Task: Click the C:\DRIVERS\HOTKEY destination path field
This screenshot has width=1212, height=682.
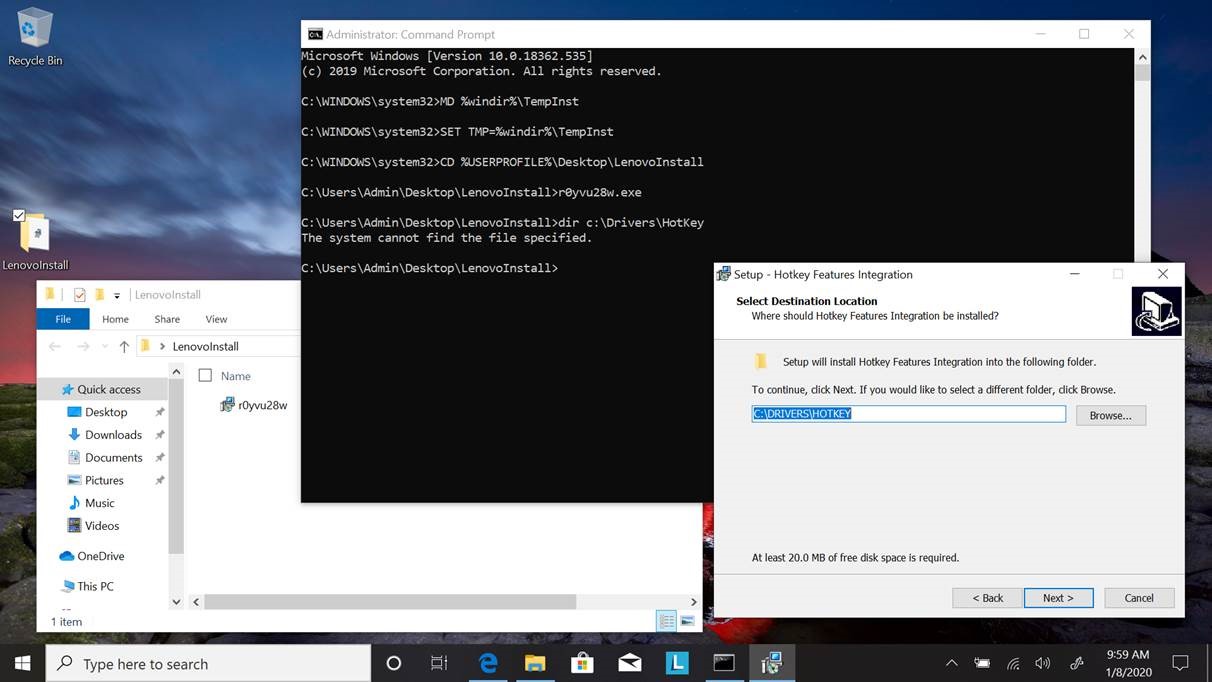Action: click(908, 414)
